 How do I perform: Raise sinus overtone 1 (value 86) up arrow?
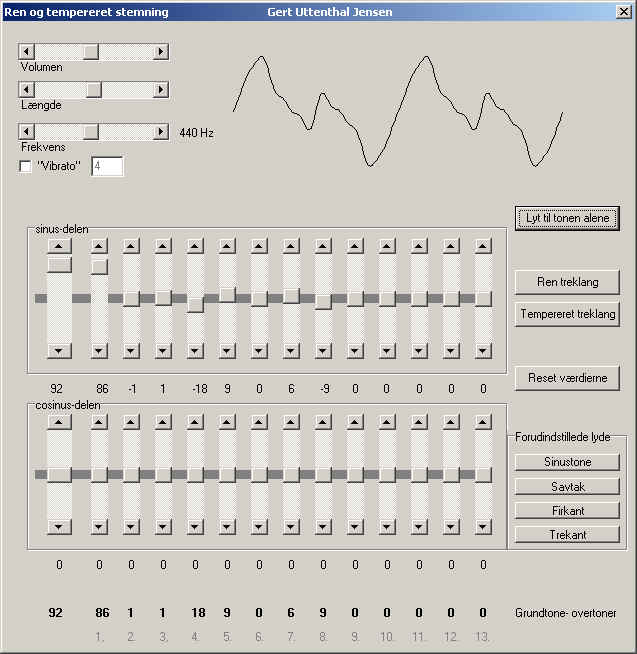[x=99, y=246]
